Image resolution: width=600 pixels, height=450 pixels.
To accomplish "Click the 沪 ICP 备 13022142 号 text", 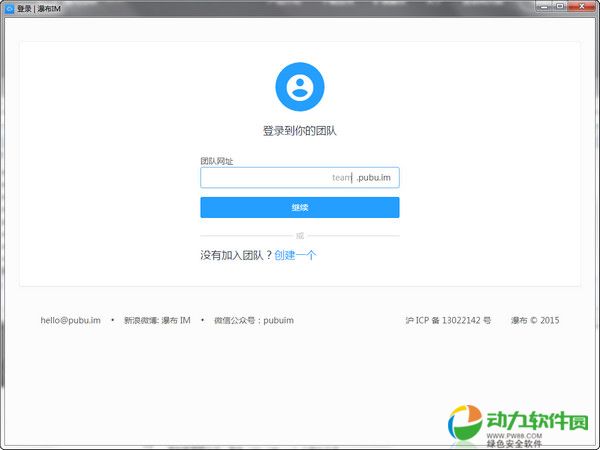I will tap(448, 320).
